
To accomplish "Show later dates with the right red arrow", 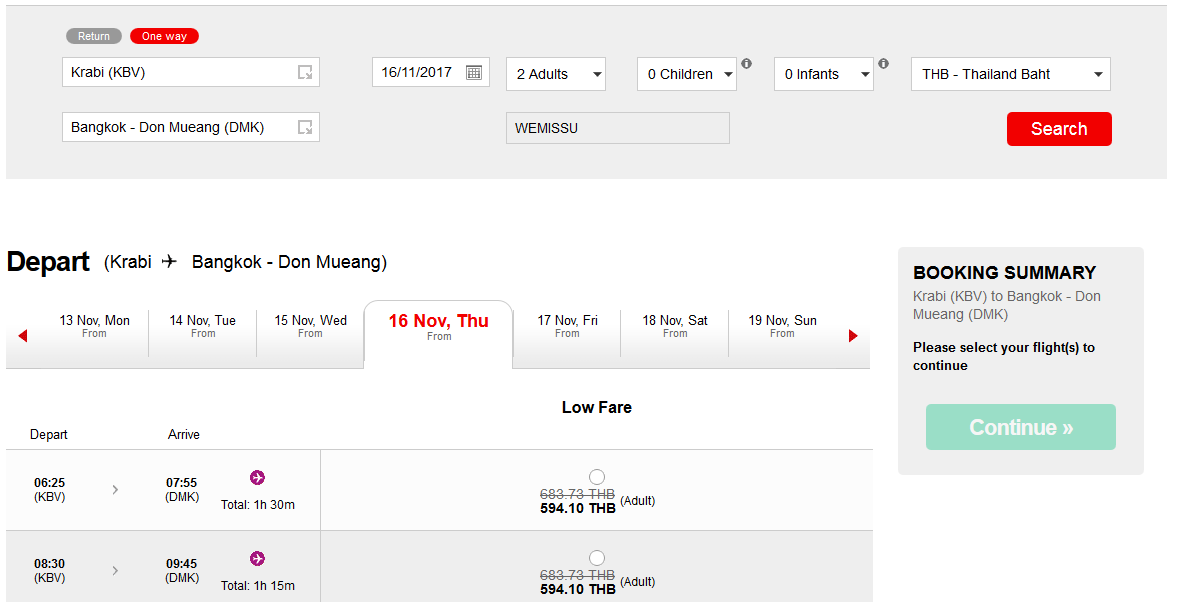I will 853,336.
